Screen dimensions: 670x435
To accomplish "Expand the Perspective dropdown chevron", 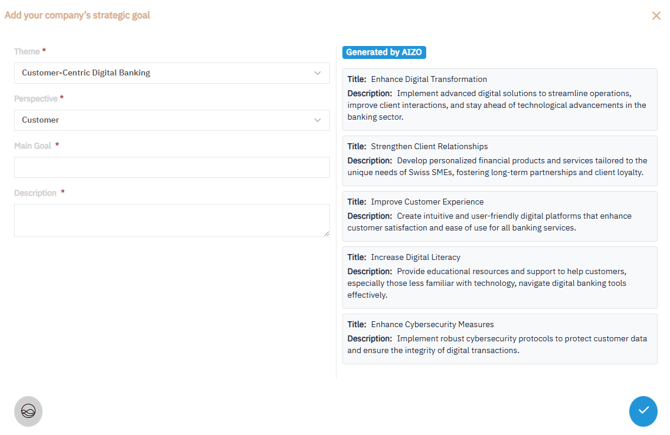I will (317, 120).
